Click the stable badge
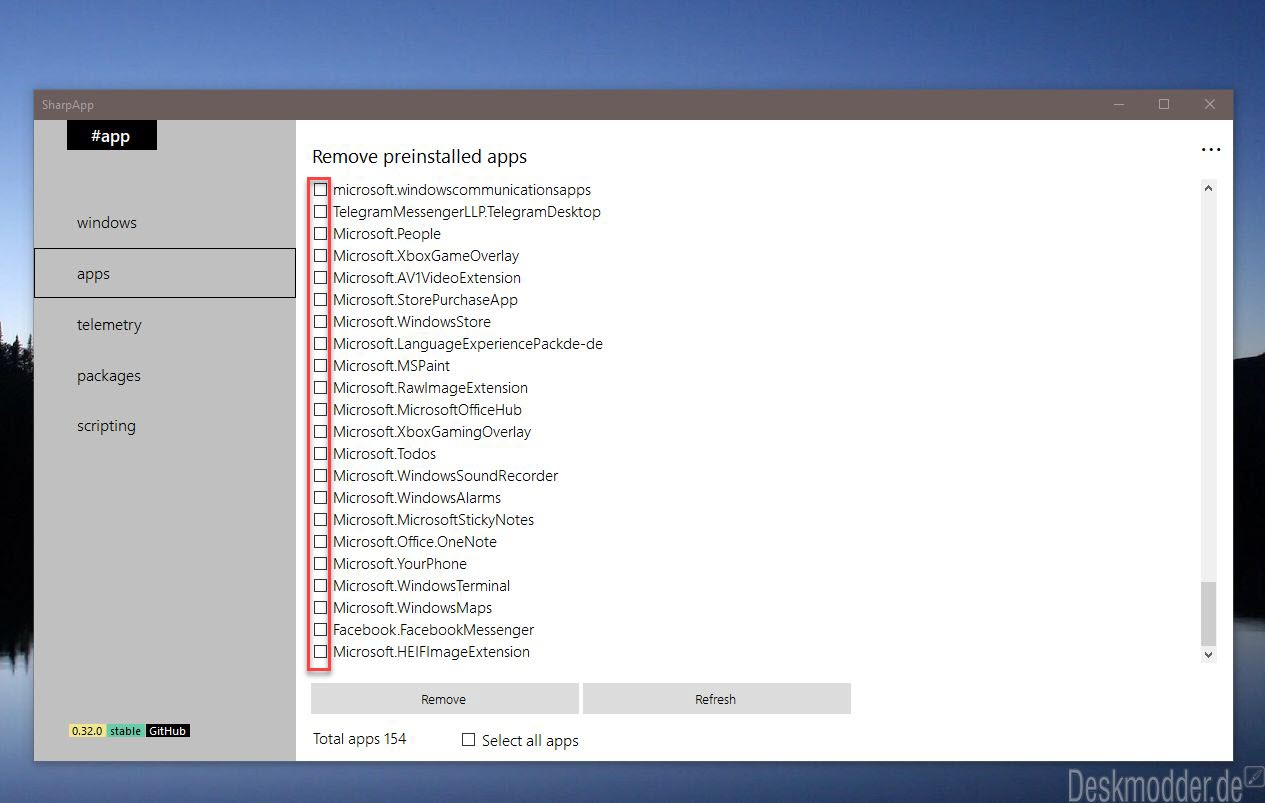 [x=125, y=731]
